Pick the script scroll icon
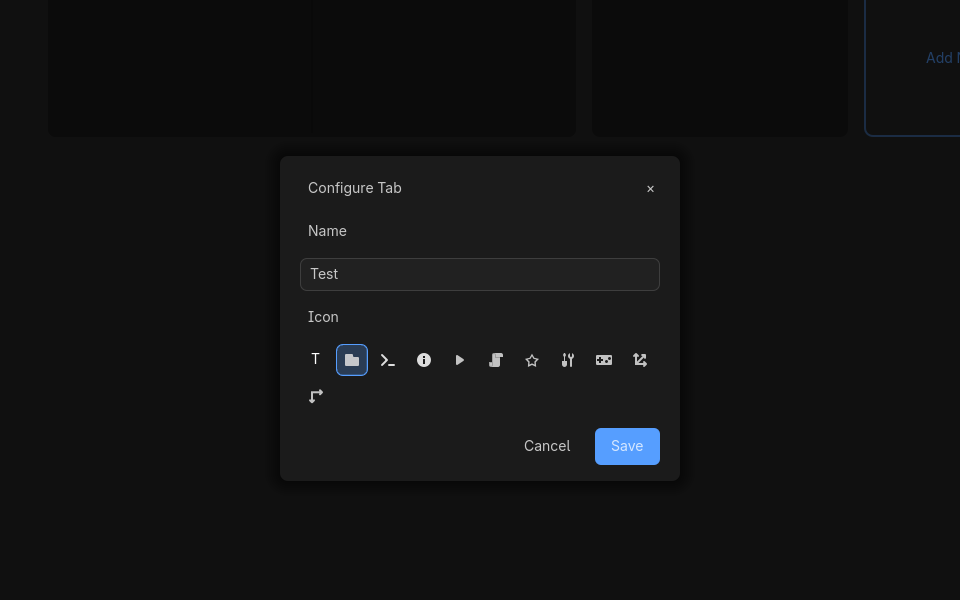Viewport: 960px width, 600px height. 496,360
